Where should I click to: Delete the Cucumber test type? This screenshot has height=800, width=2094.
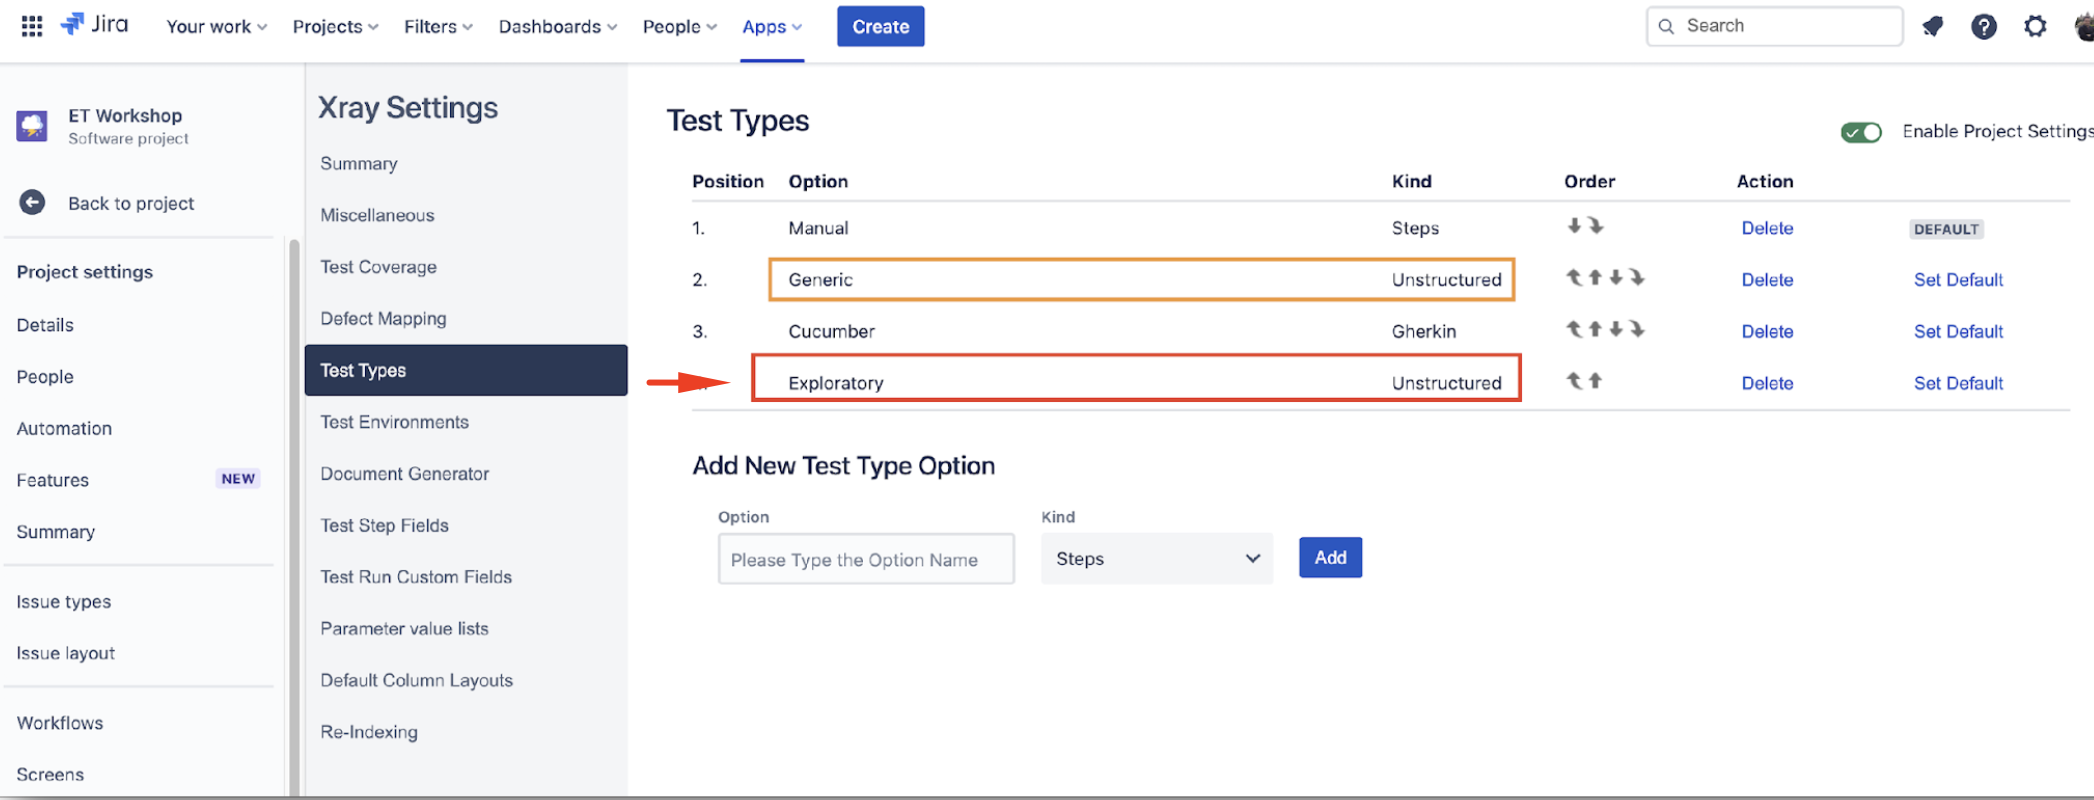pyautogui.click(x=1767, y=332)
